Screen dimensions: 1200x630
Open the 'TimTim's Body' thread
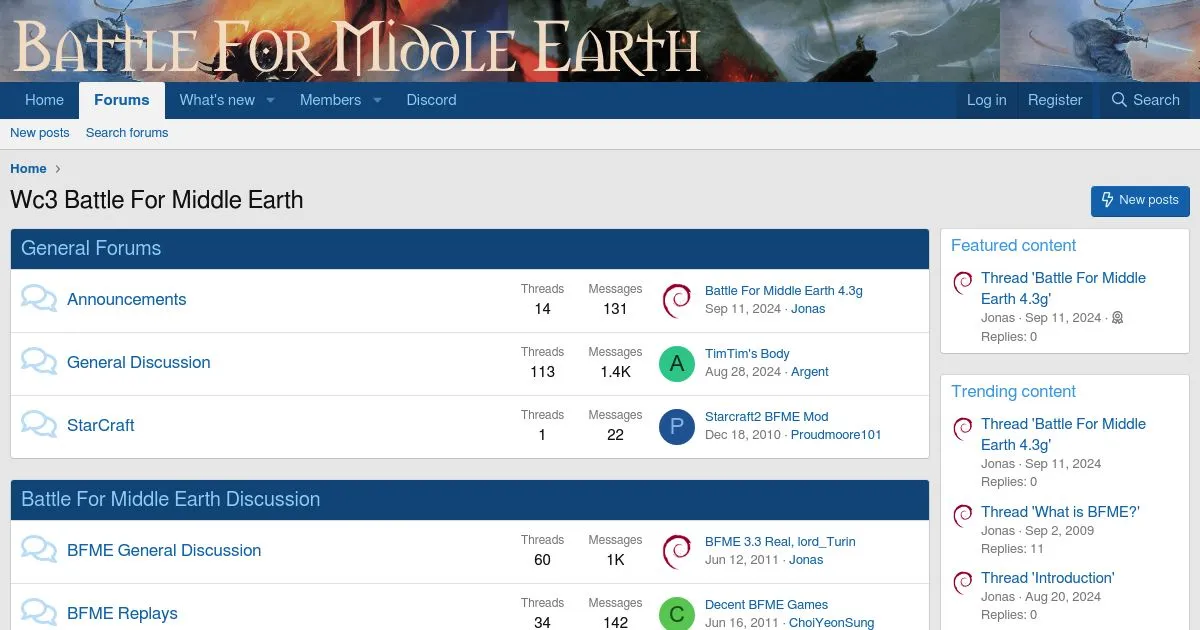coord(747,354)
